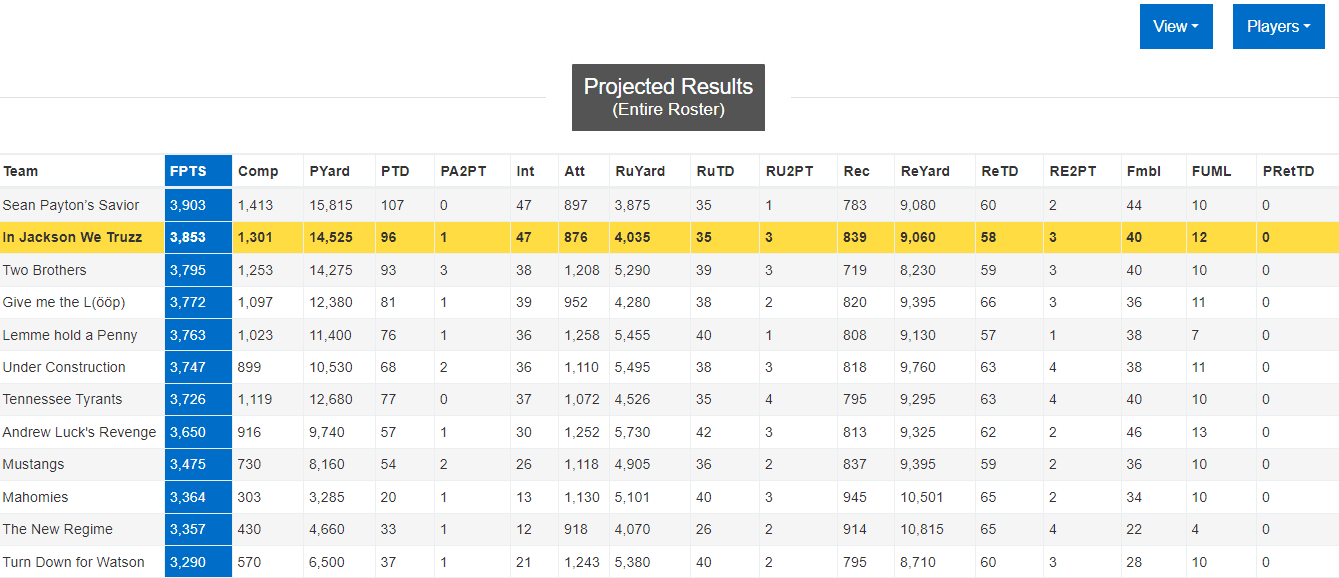Sort by the Comp column header
Screen dimensions: 1339x578
pos(258,171)
